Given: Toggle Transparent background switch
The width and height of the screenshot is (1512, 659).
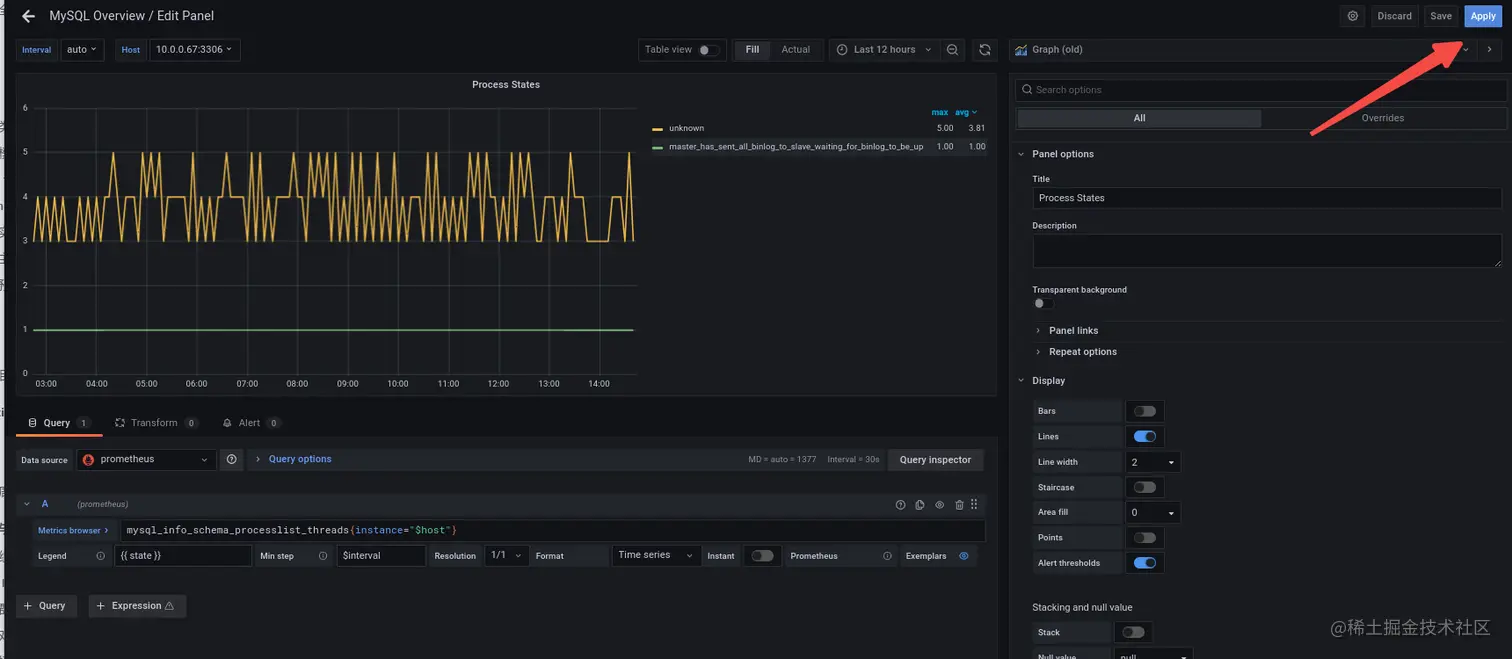Looking at the screenshot, I should click(1043, 304).
